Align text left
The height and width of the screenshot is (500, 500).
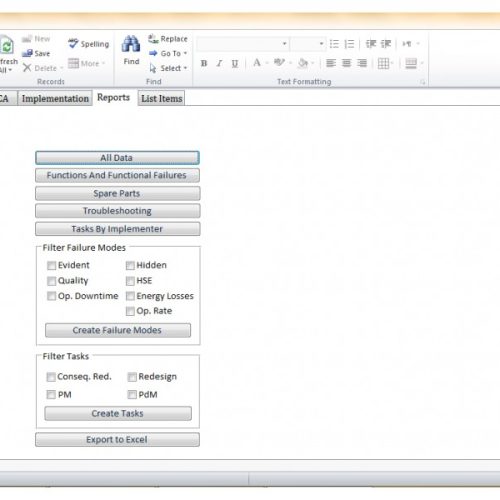331,63
